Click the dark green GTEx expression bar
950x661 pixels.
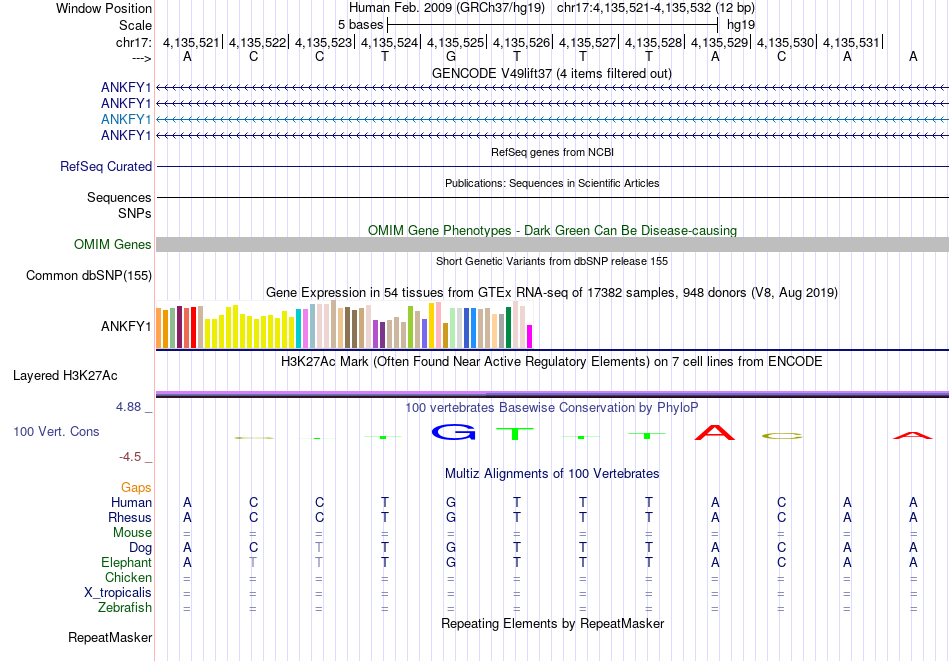[x=508, y=328]
